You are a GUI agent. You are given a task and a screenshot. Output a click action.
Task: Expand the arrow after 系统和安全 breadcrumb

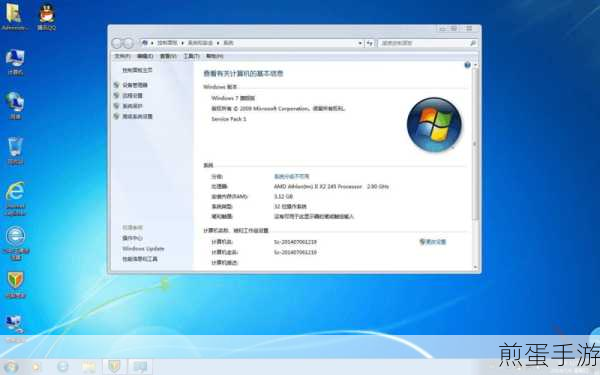tap(218, 43)
